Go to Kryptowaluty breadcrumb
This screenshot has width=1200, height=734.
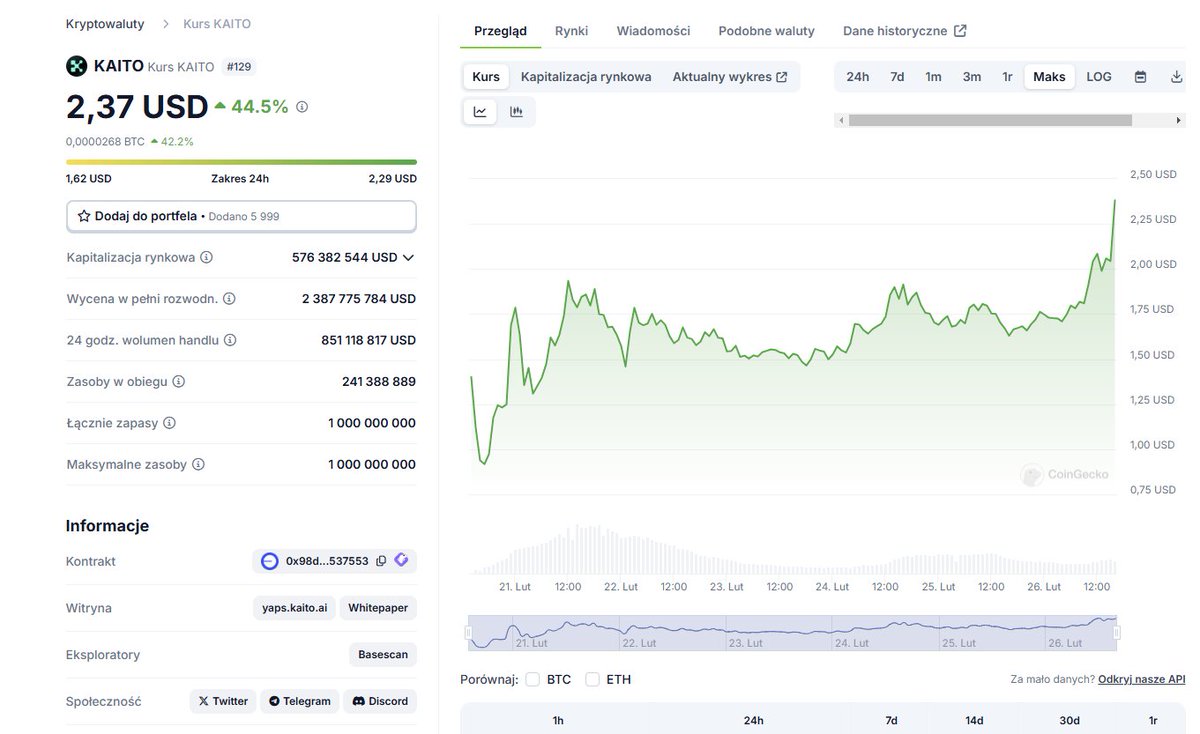105,23
